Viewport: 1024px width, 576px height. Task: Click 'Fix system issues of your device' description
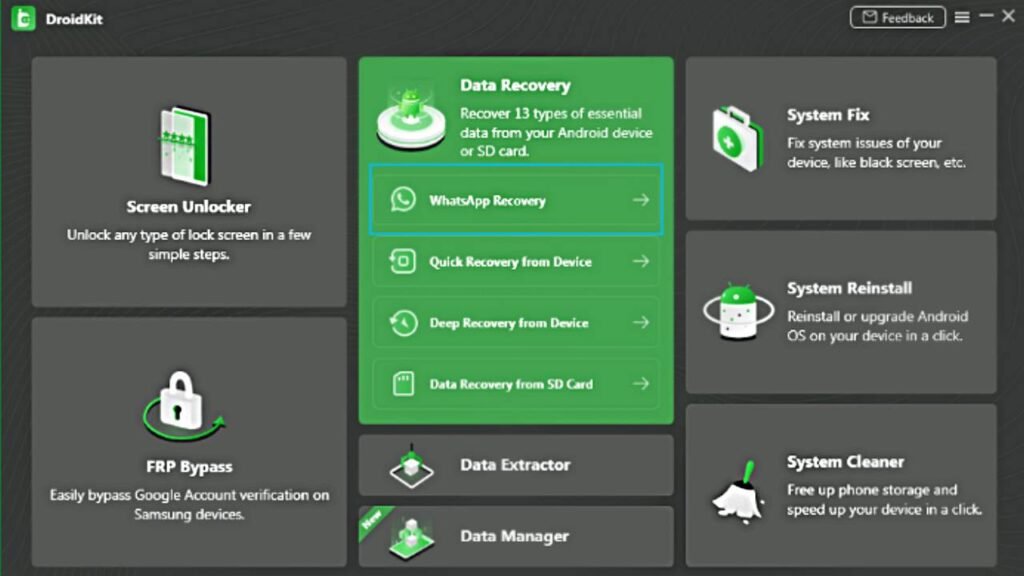coord(876,153)
